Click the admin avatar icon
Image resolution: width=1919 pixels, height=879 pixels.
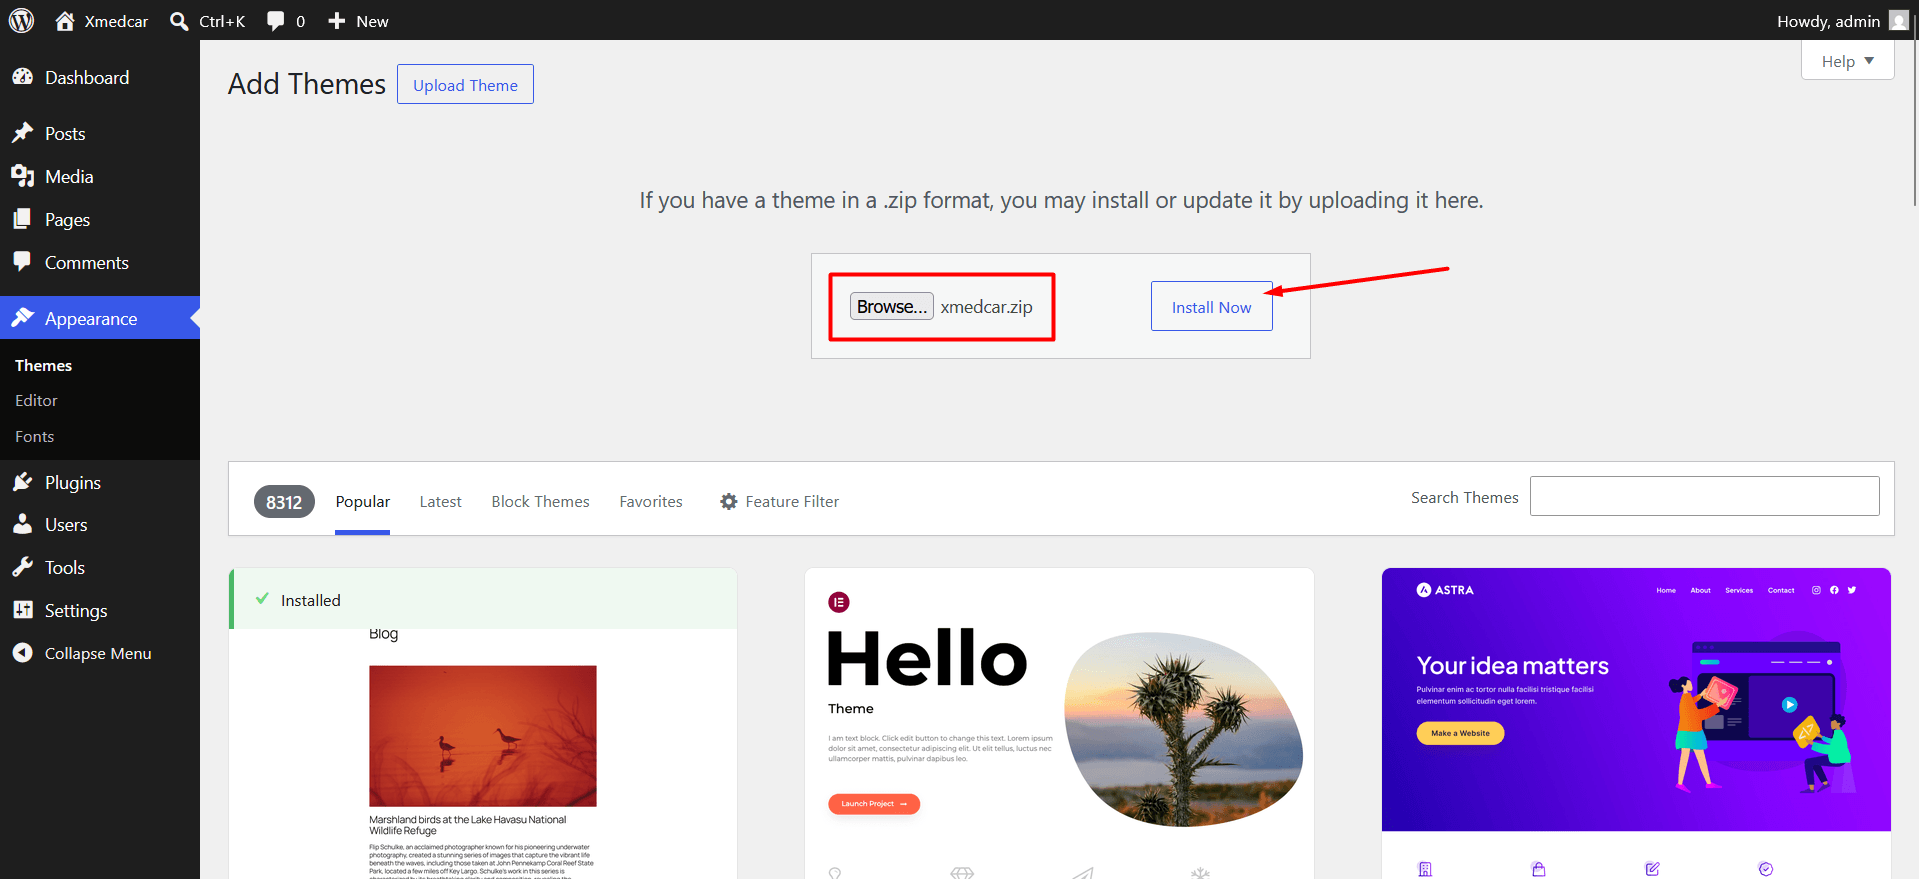pyautogui.click(x=1898, y=21)
